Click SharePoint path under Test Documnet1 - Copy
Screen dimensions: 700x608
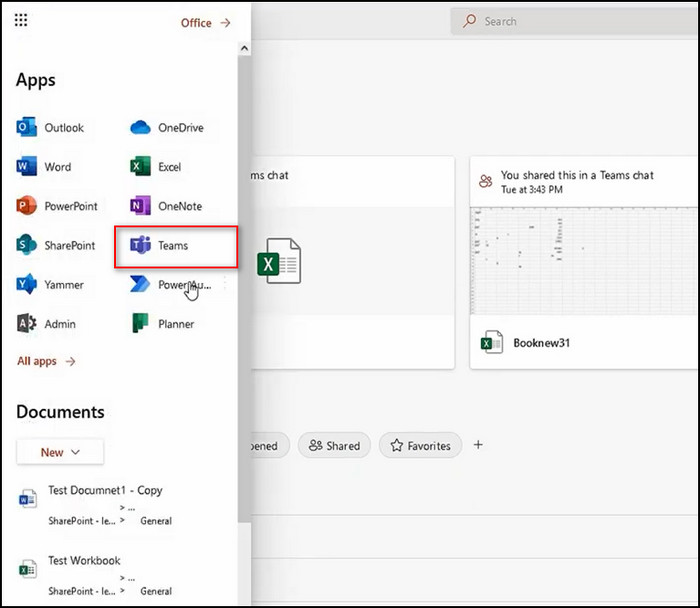point(82,521)
